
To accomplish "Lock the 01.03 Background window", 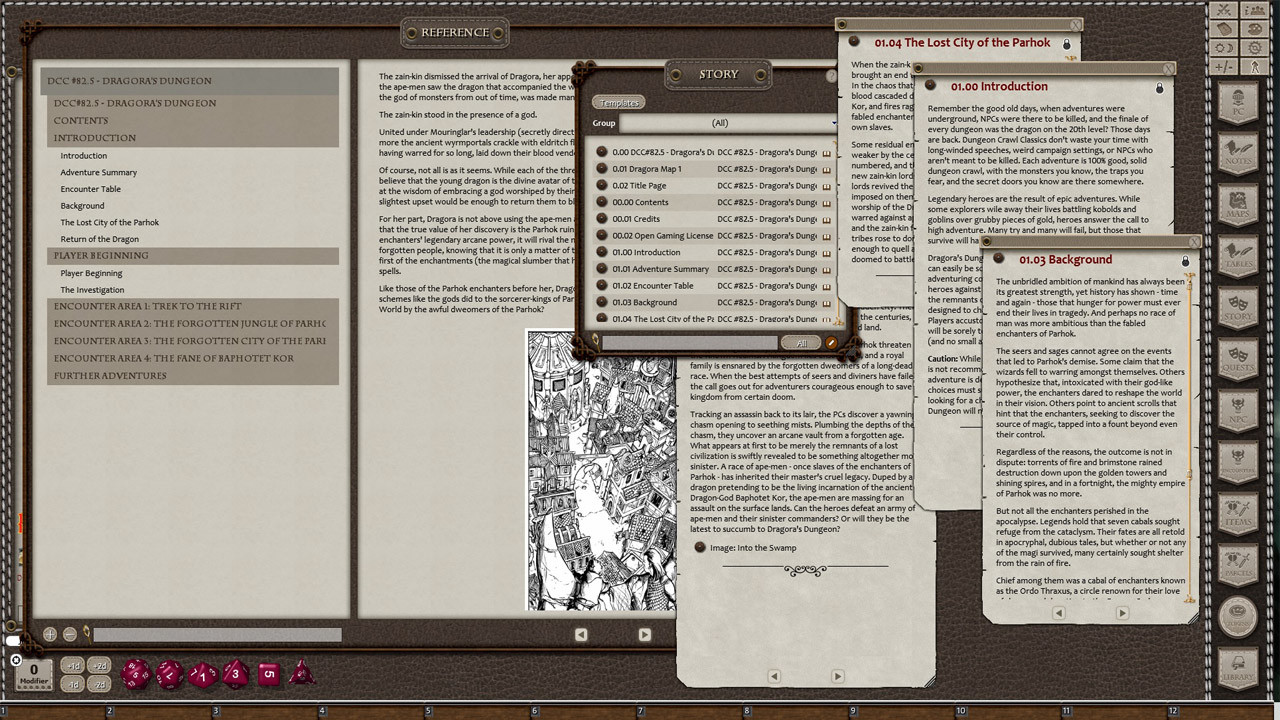I will click(1187, 259).
